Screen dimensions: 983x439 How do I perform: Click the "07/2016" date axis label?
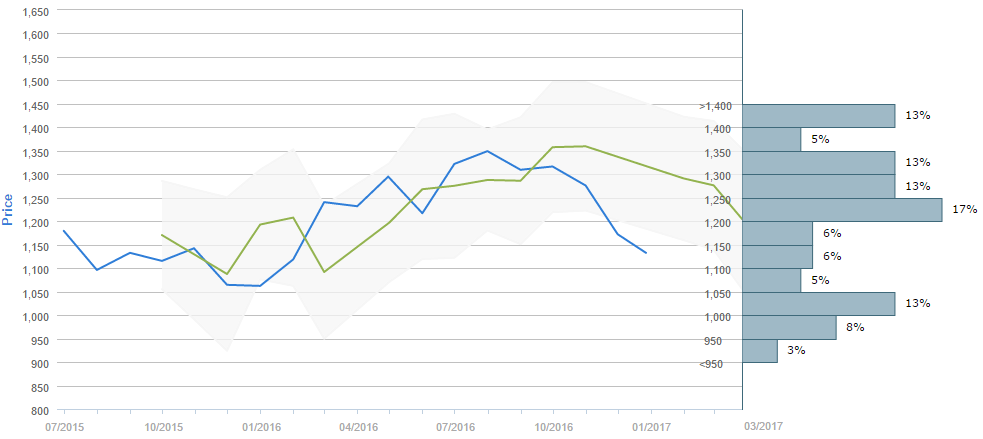pos(454,425)
